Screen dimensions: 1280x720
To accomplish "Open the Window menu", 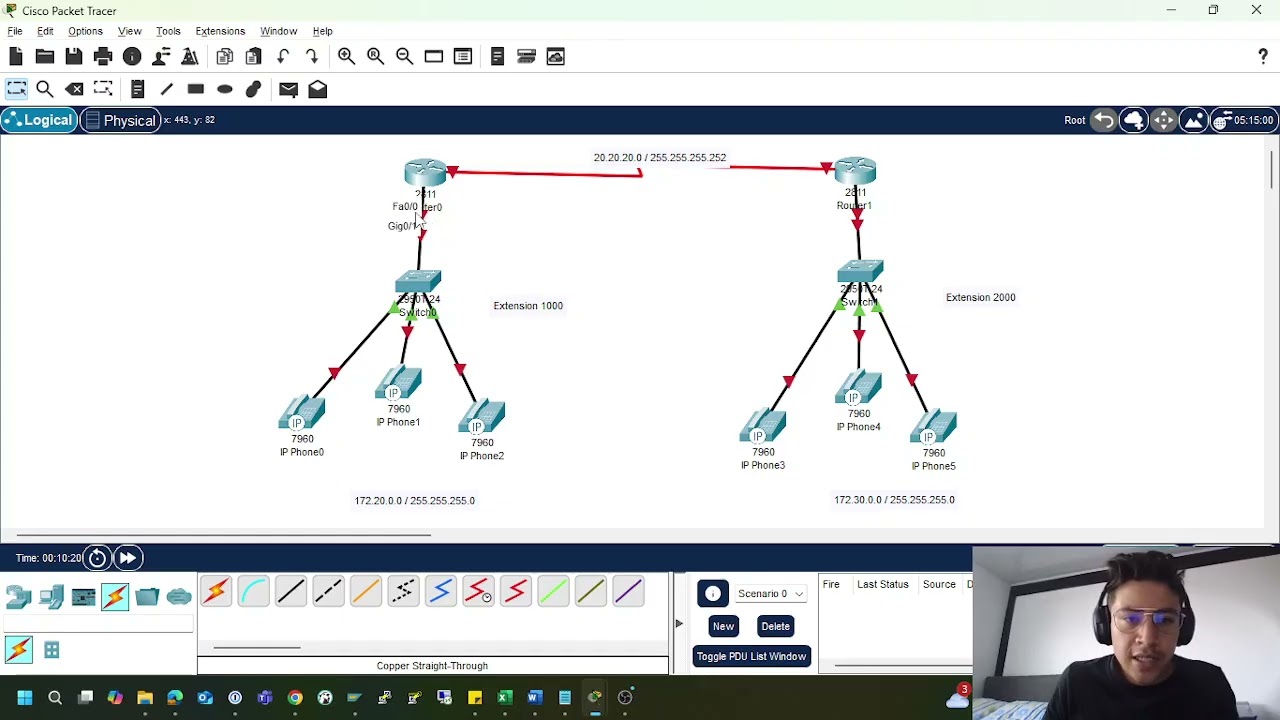I will (278, 31).
